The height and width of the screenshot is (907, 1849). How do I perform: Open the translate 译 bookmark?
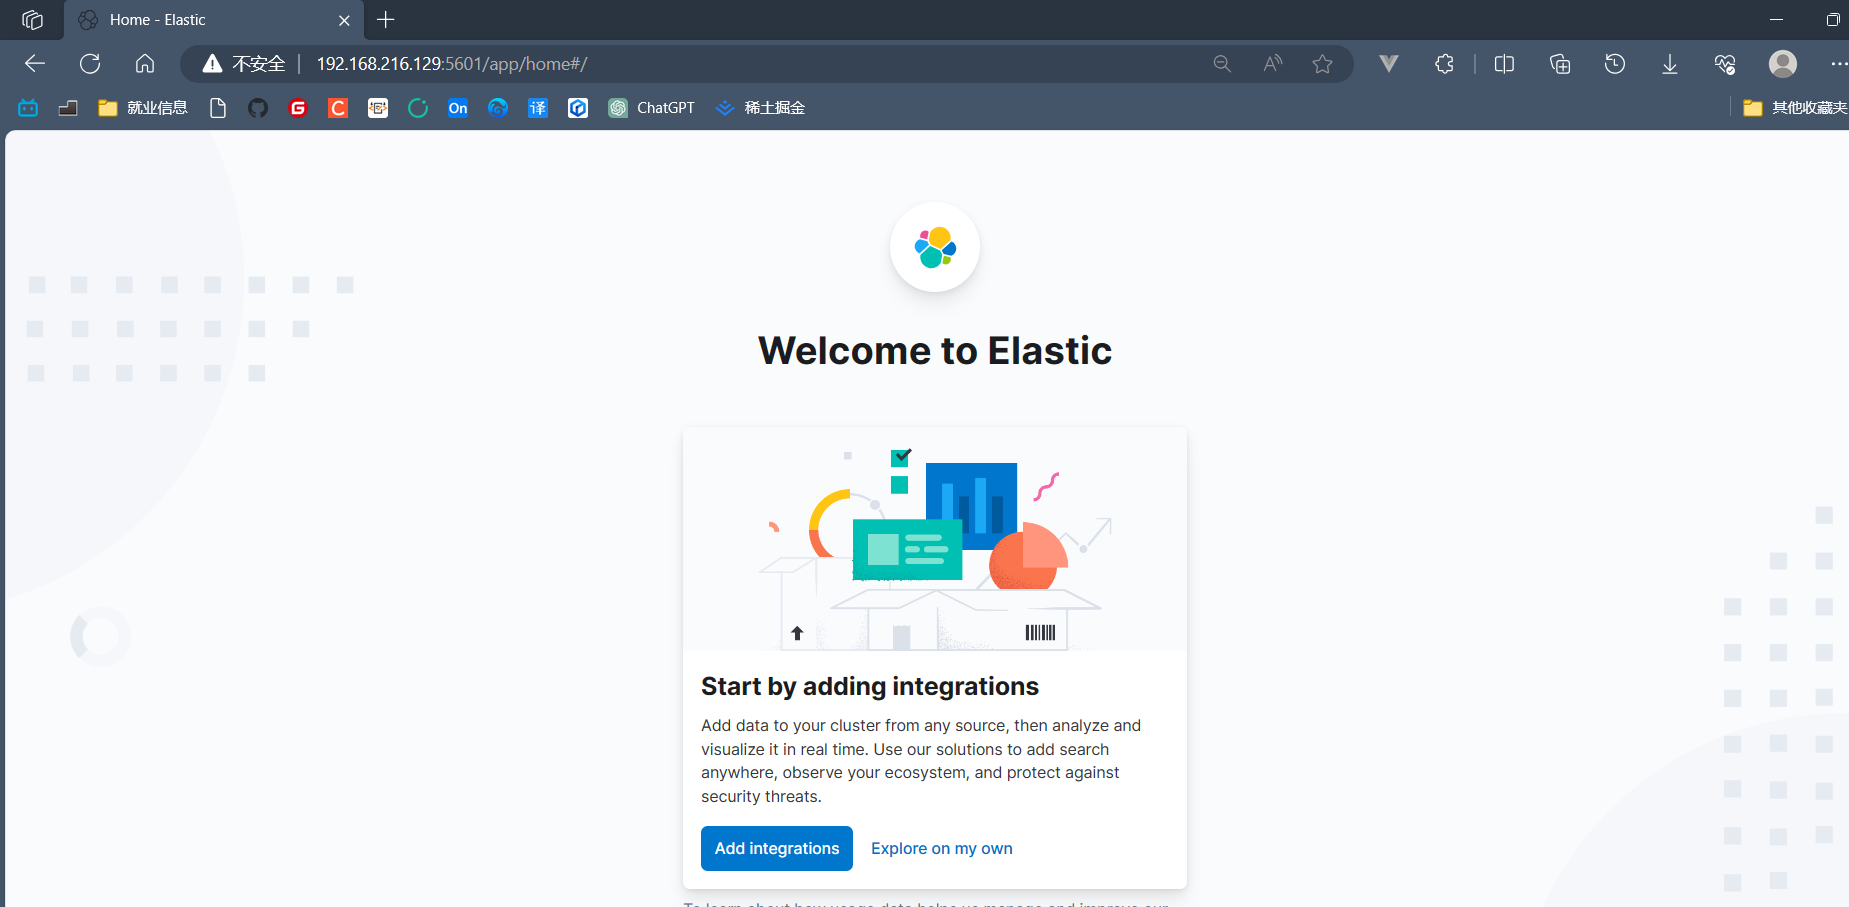pos(538,108)
